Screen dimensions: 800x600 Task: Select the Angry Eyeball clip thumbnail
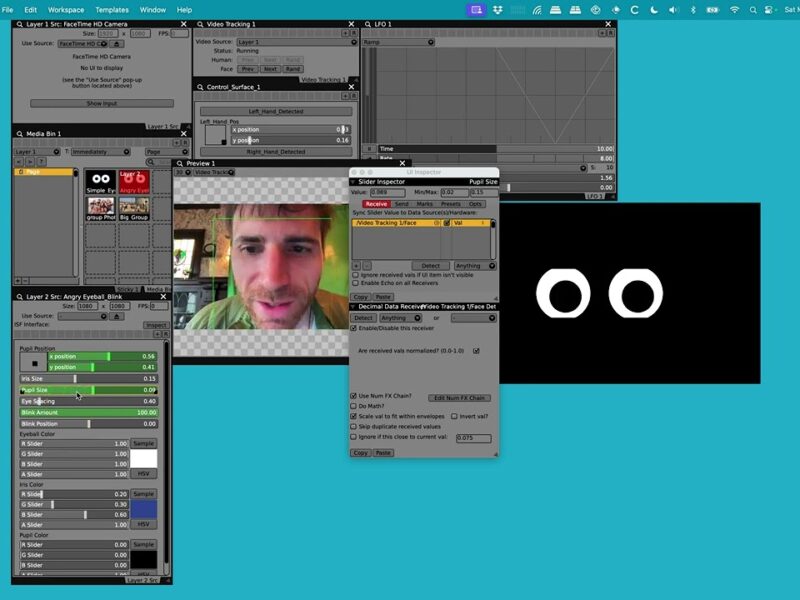[x=133, y=181]
